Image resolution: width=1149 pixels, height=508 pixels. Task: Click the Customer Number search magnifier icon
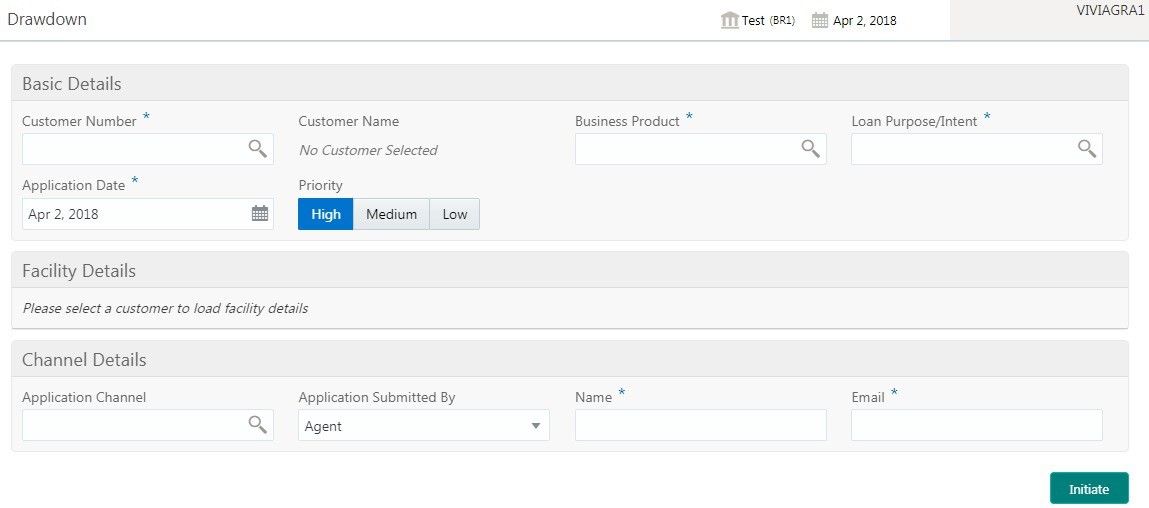(257, 149)
